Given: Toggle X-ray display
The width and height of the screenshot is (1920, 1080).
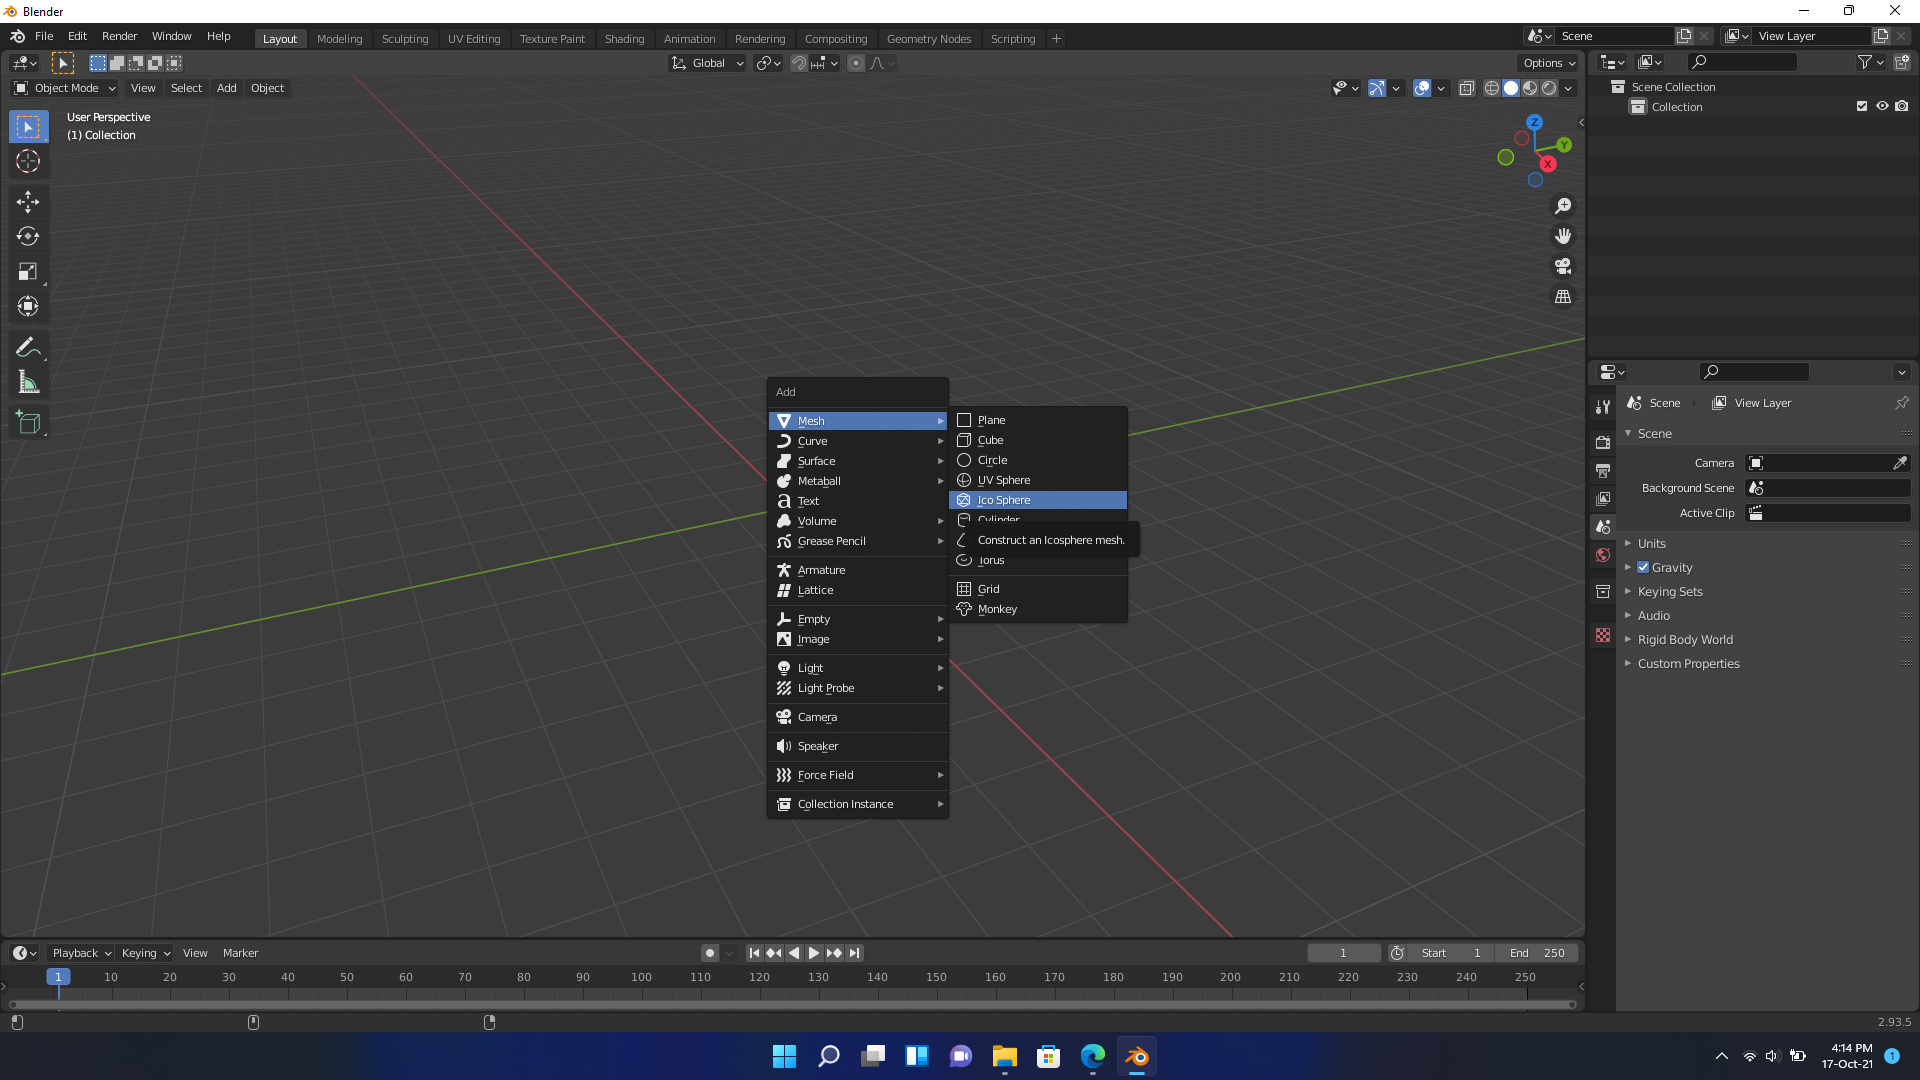Looking at the screenshot, I should click(x=1467, y=88).
